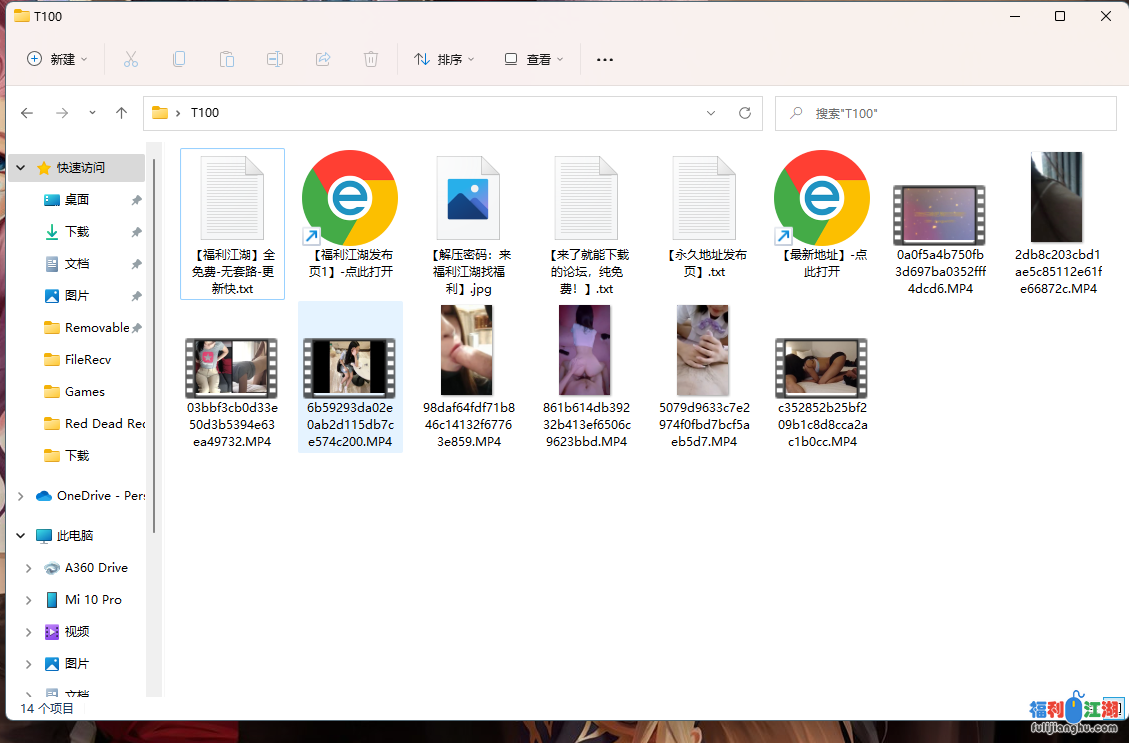Open Mi 10 Pro device in sidebar
Image resolution: width=1129 pixels, height=743 pixels.
93,600
